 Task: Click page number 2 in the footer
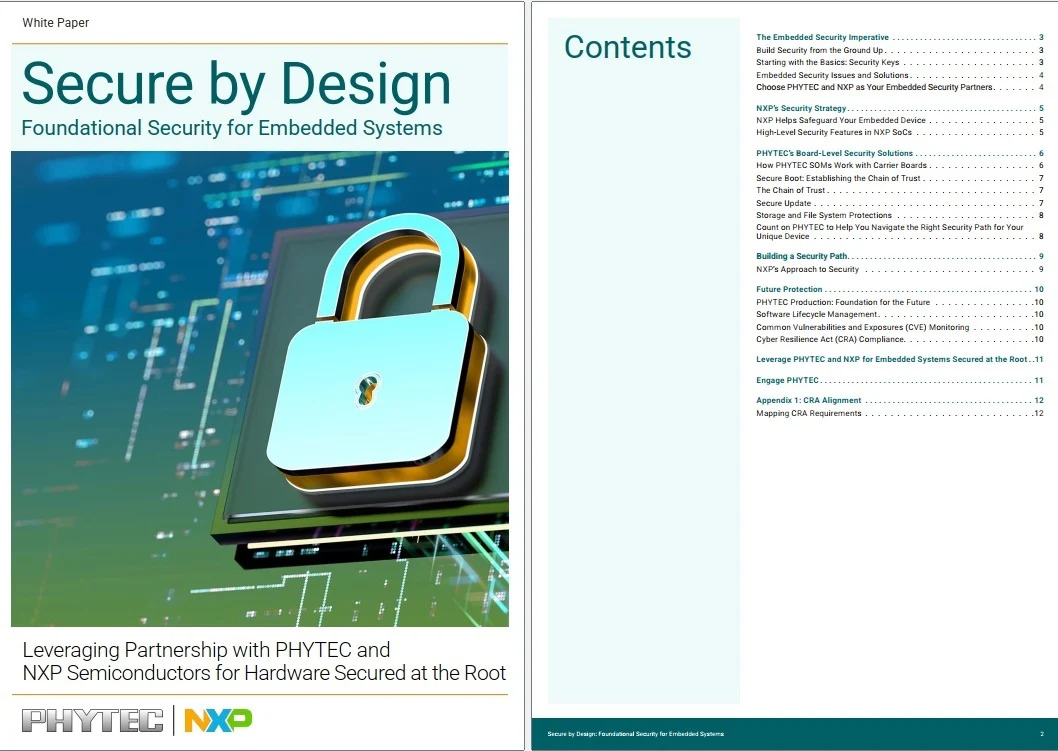click(x=1042, y=733)
